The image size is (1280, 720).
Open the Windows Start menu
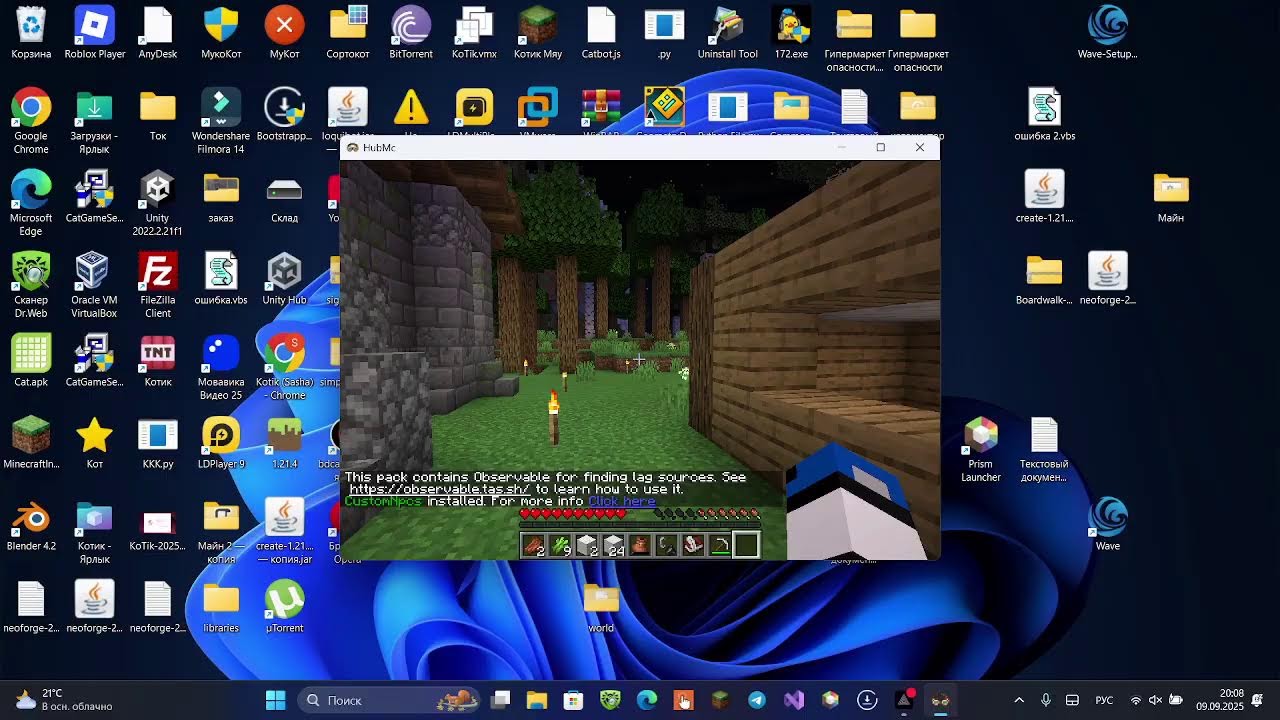pos(275,700)
